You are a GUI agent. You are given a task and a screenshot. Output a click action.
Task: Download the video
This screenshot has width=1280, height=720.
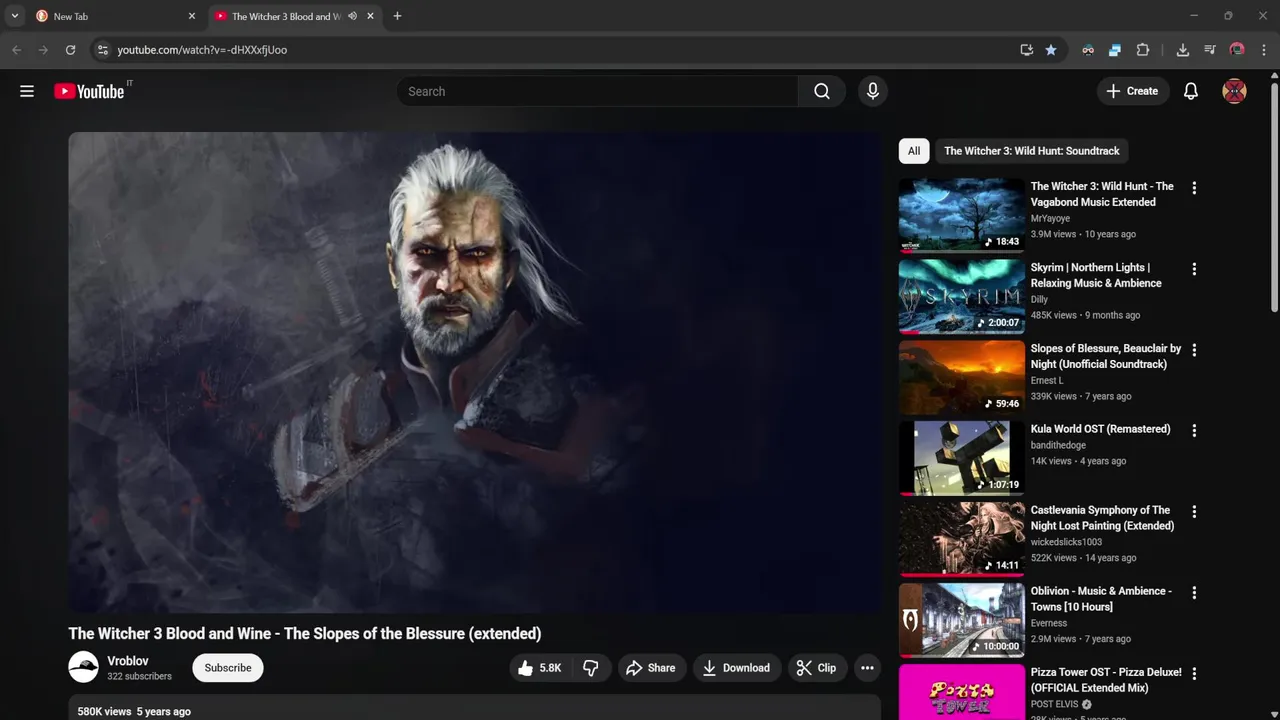pos(736,668)
